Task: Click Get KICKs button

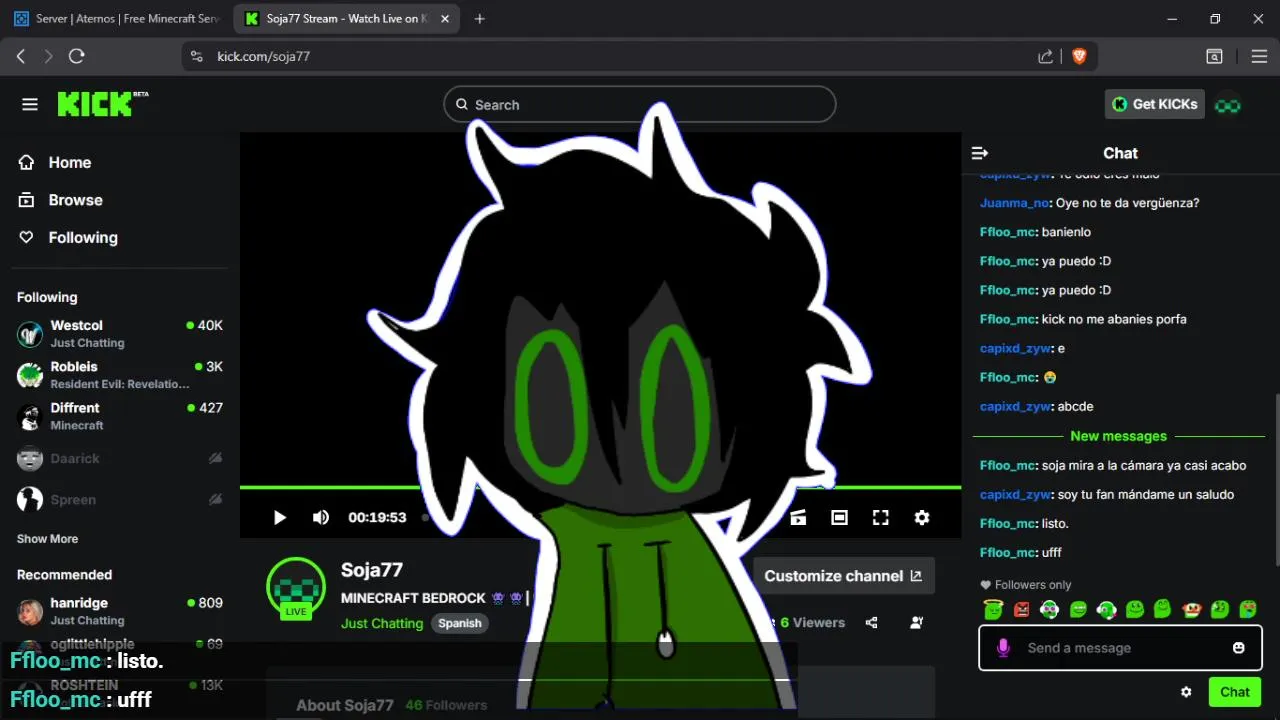Action: (x=1154, y=104)
